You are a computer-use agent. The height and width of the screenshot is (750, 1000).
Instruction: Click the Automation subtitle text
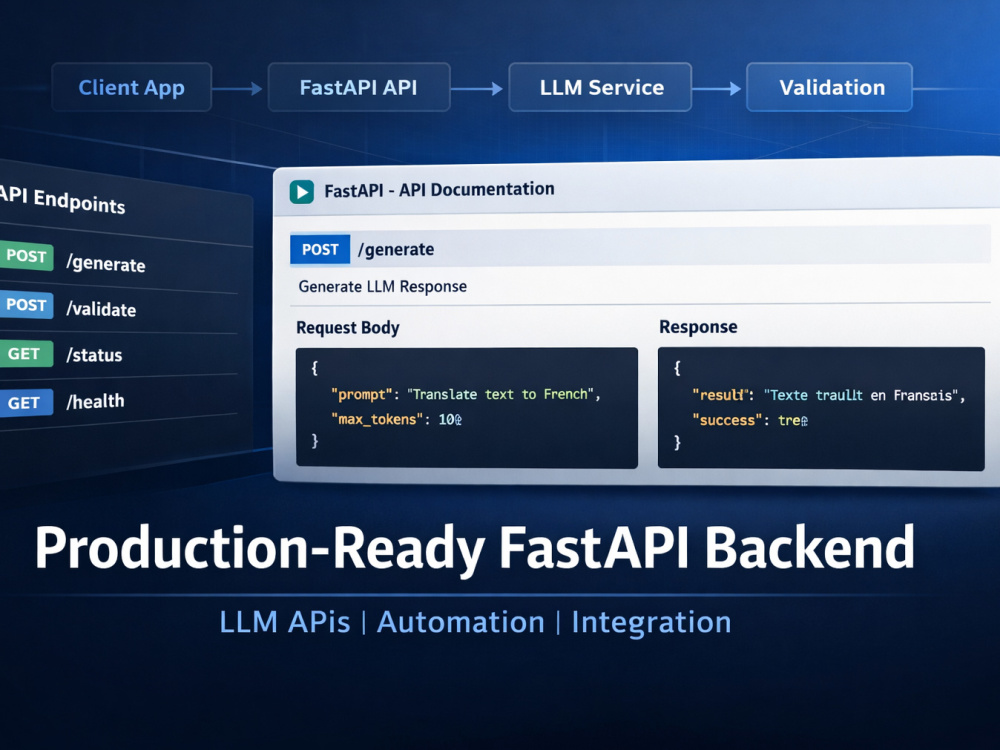pos(461,622)
